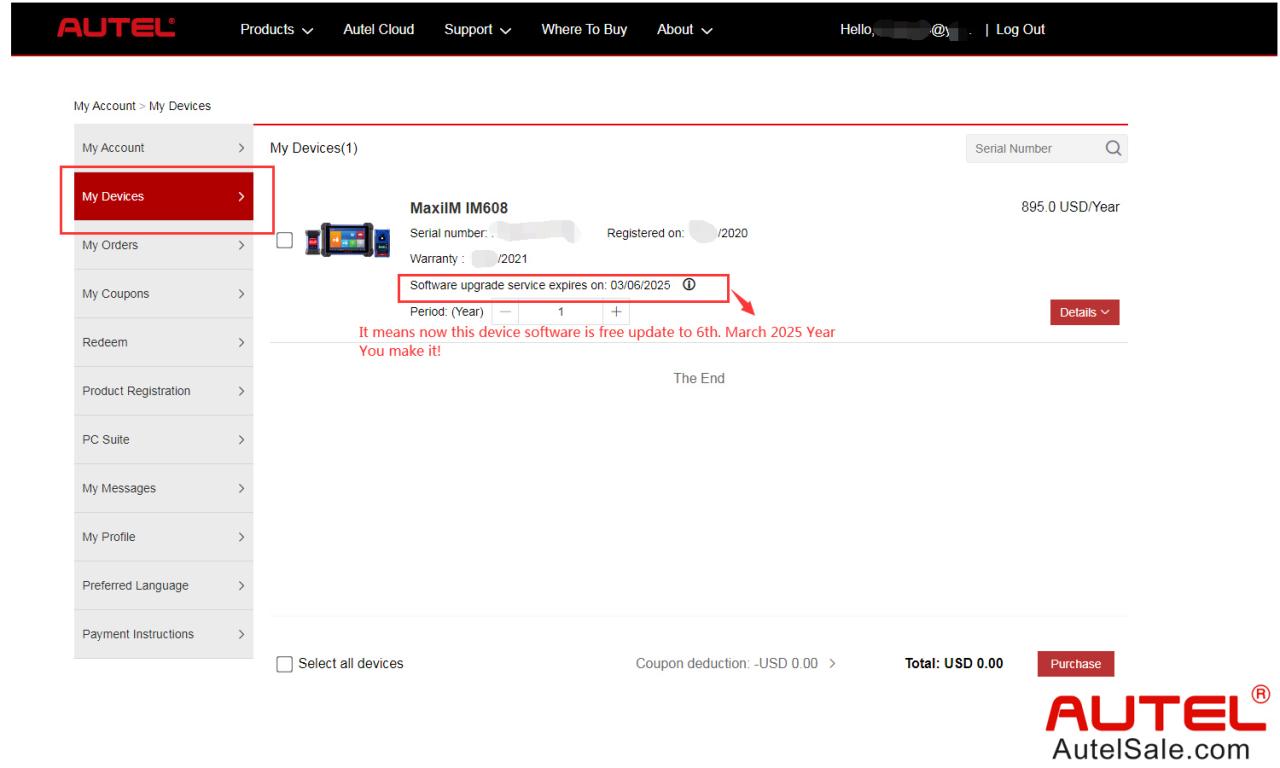This screenshot has width=1280, height=768.
Task: Click the MaxiIM IM608 device name
Action: click(x=460, y=209)
